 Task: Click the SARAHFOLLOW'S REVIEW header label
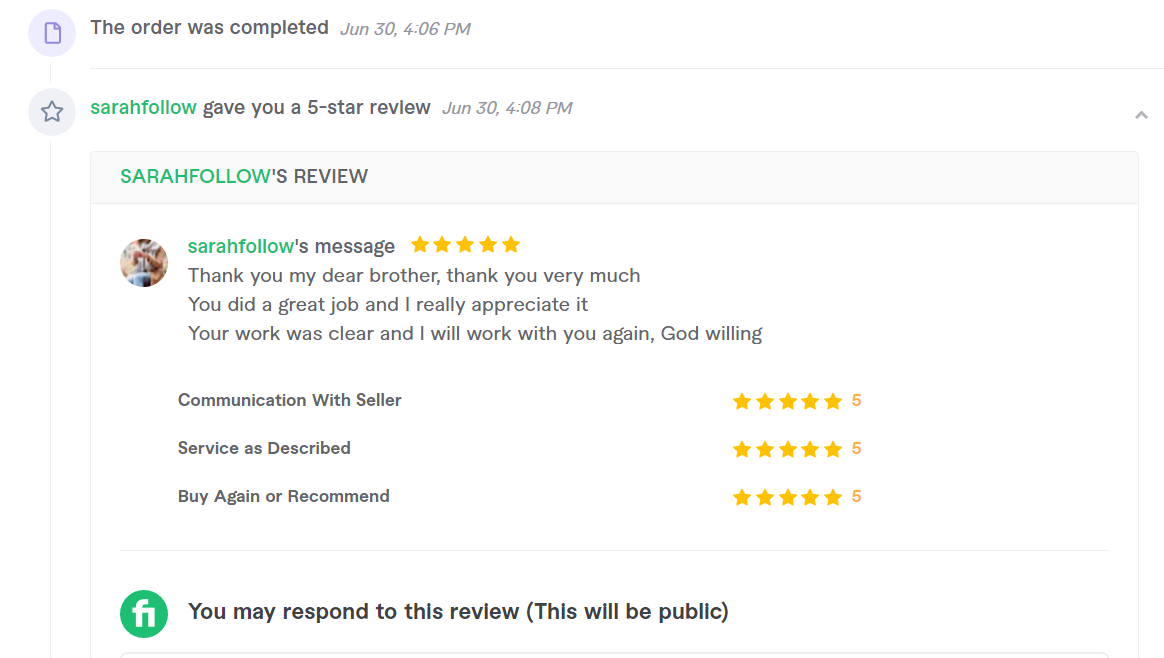243,176
